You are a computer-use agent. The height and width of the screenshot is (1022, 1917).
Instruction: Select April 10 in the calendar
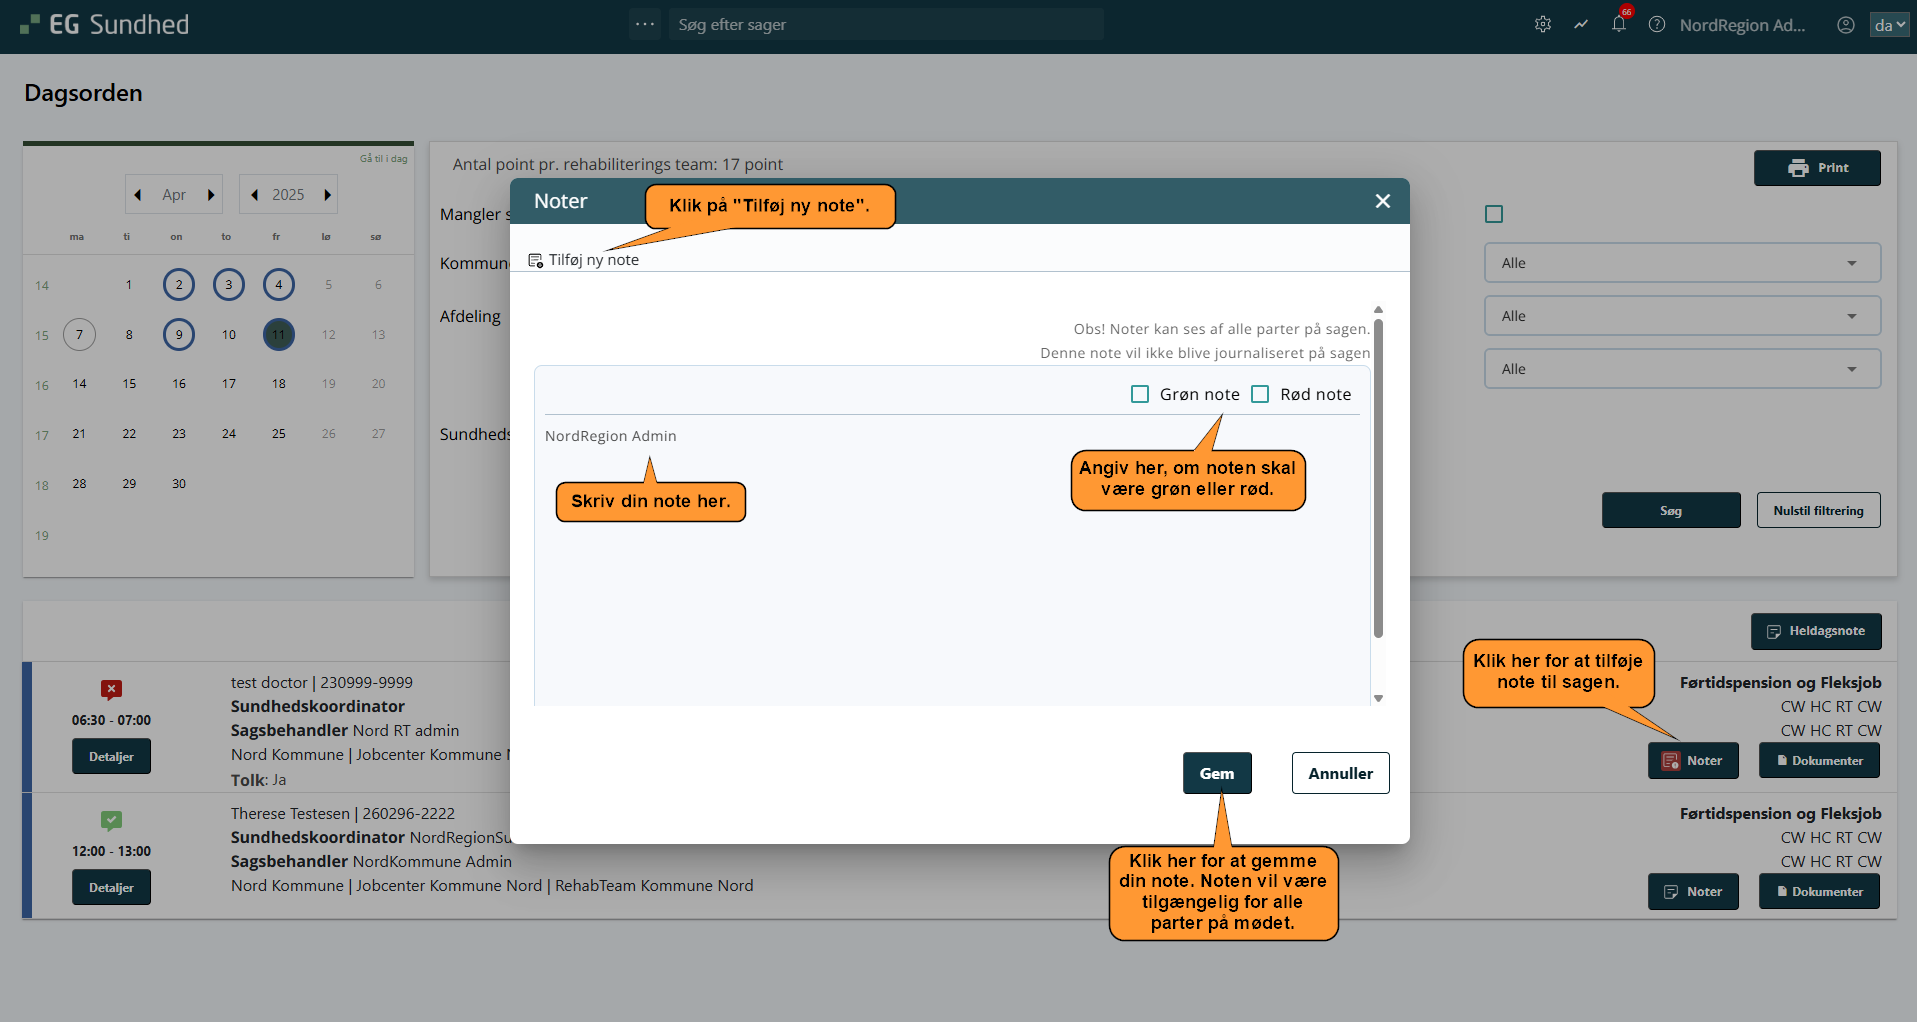tap(229, 335)
